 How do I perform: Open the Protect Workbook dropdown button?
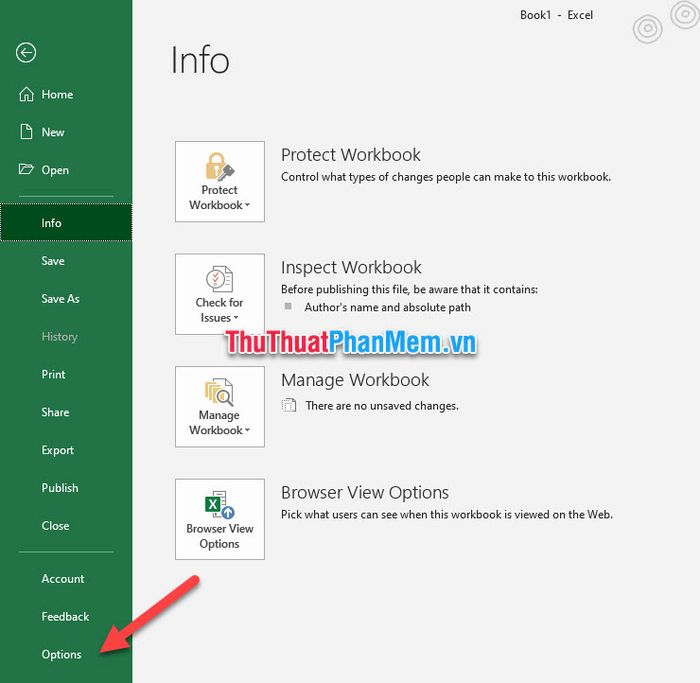220,182
